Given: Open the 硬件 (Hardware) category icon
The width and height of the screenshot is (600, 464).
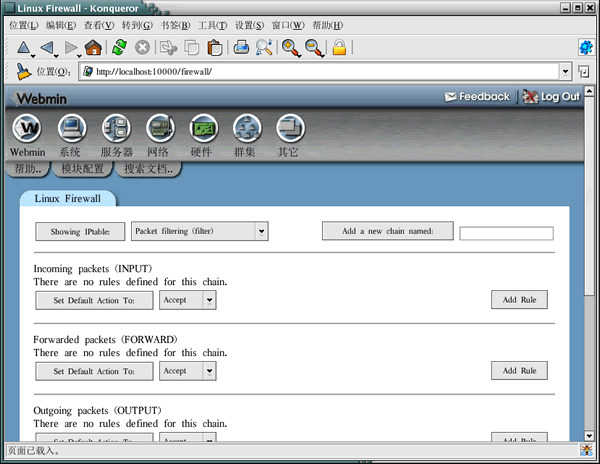Looking at the screenshot, I should click(204, 128).
